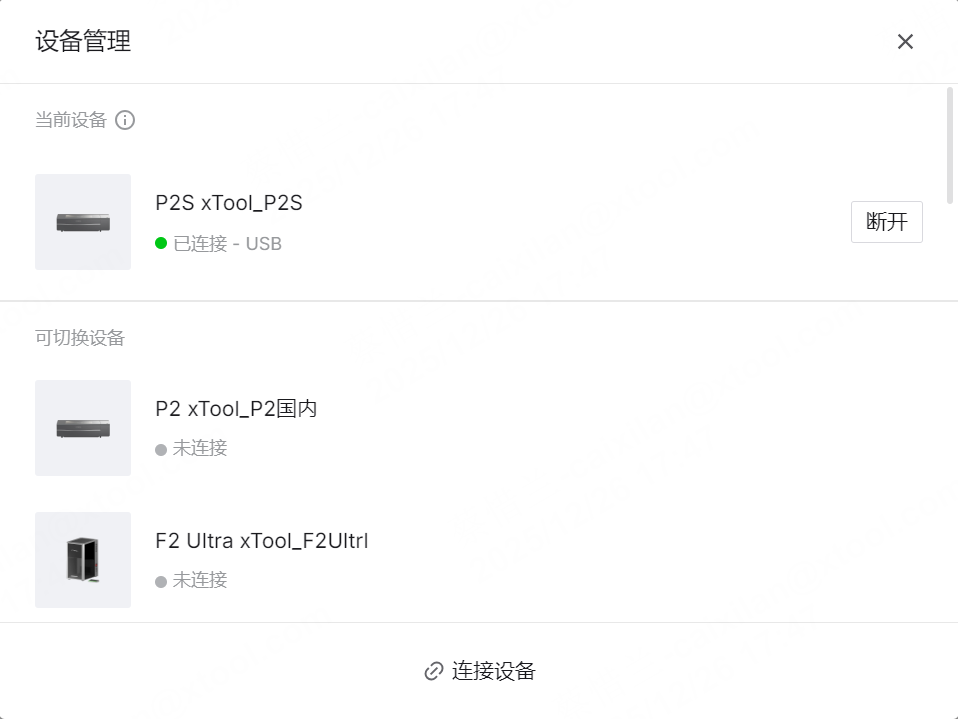Open the 连接设备 link

click(493, 671)
